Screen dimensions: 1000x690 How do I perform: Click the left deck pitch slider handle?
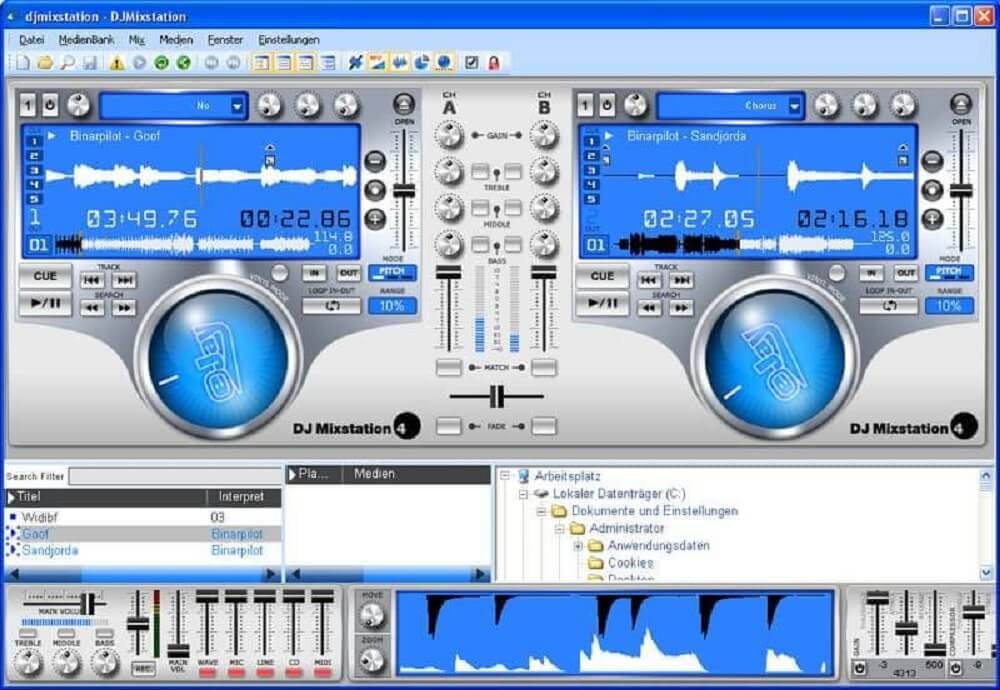click(x=404, y=190)
